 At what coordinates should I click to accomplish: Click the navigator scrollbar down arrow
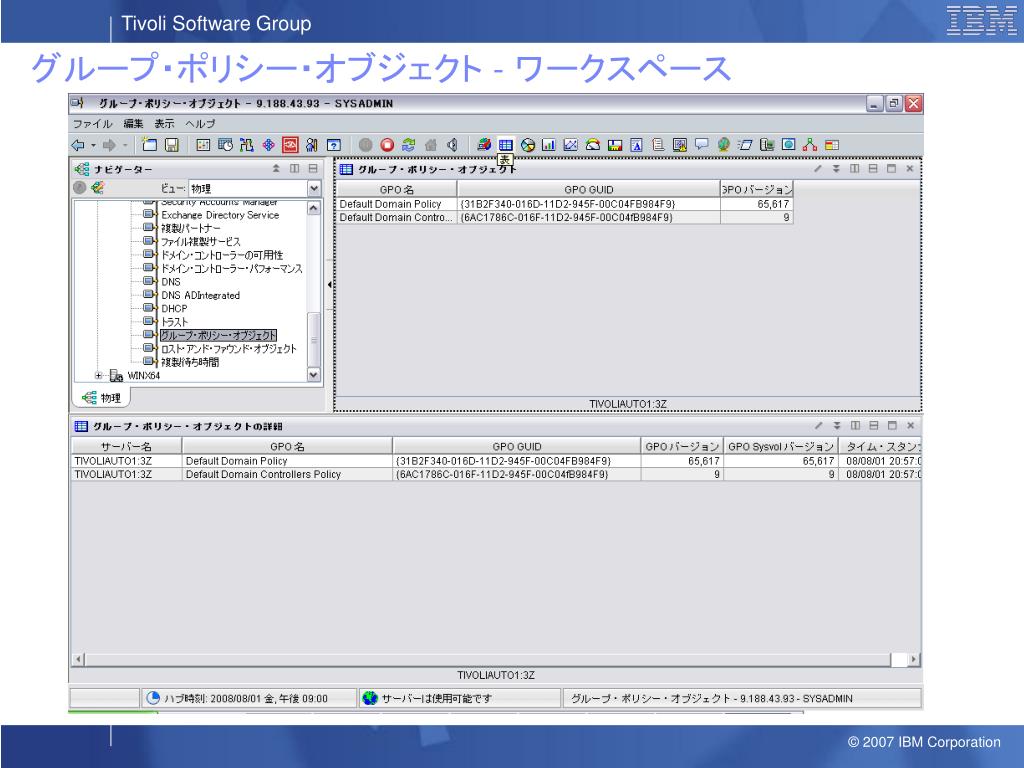(x=313, y=375)
